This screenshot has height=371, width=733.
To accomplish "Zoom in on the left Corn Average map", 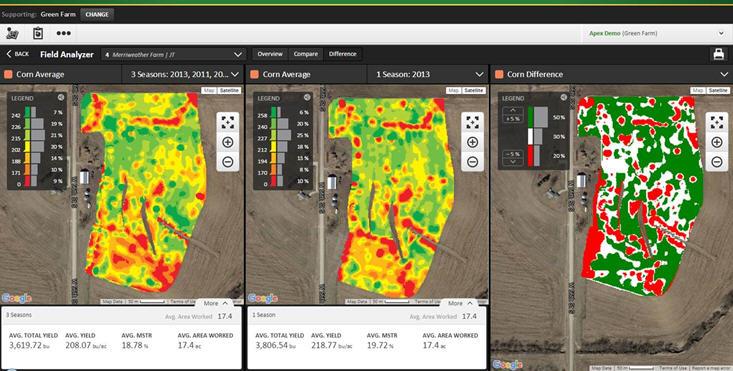I will pyautogui.click(x=228, y=142).
